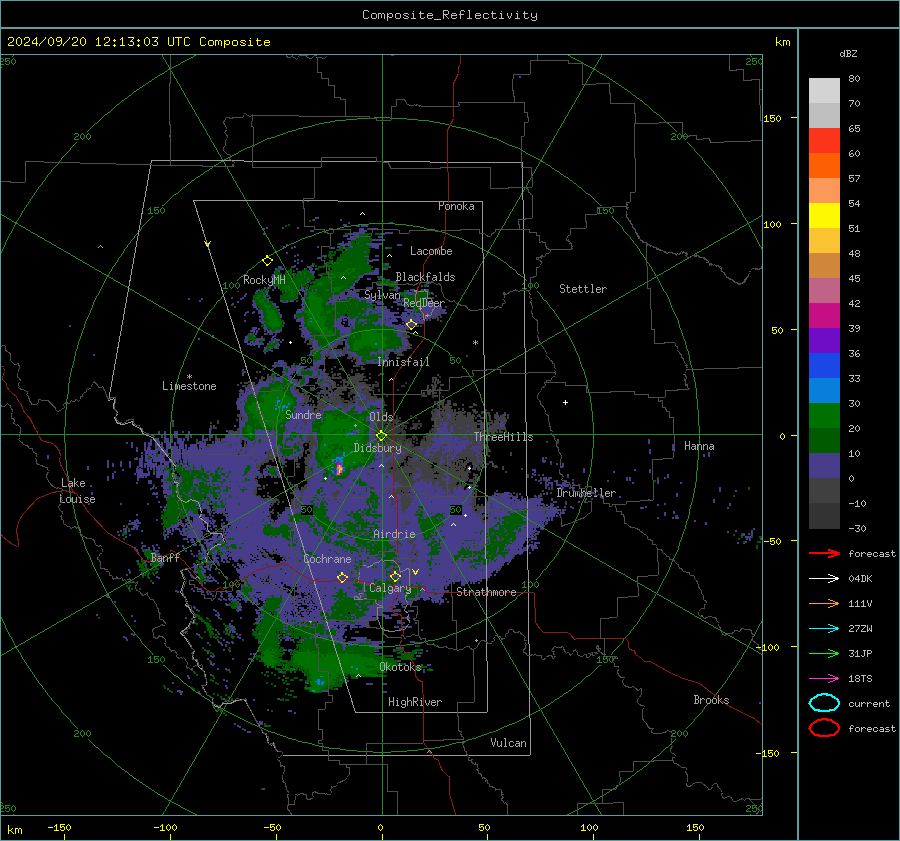Click the yellow radar site marker at Olds

[381, 435]
